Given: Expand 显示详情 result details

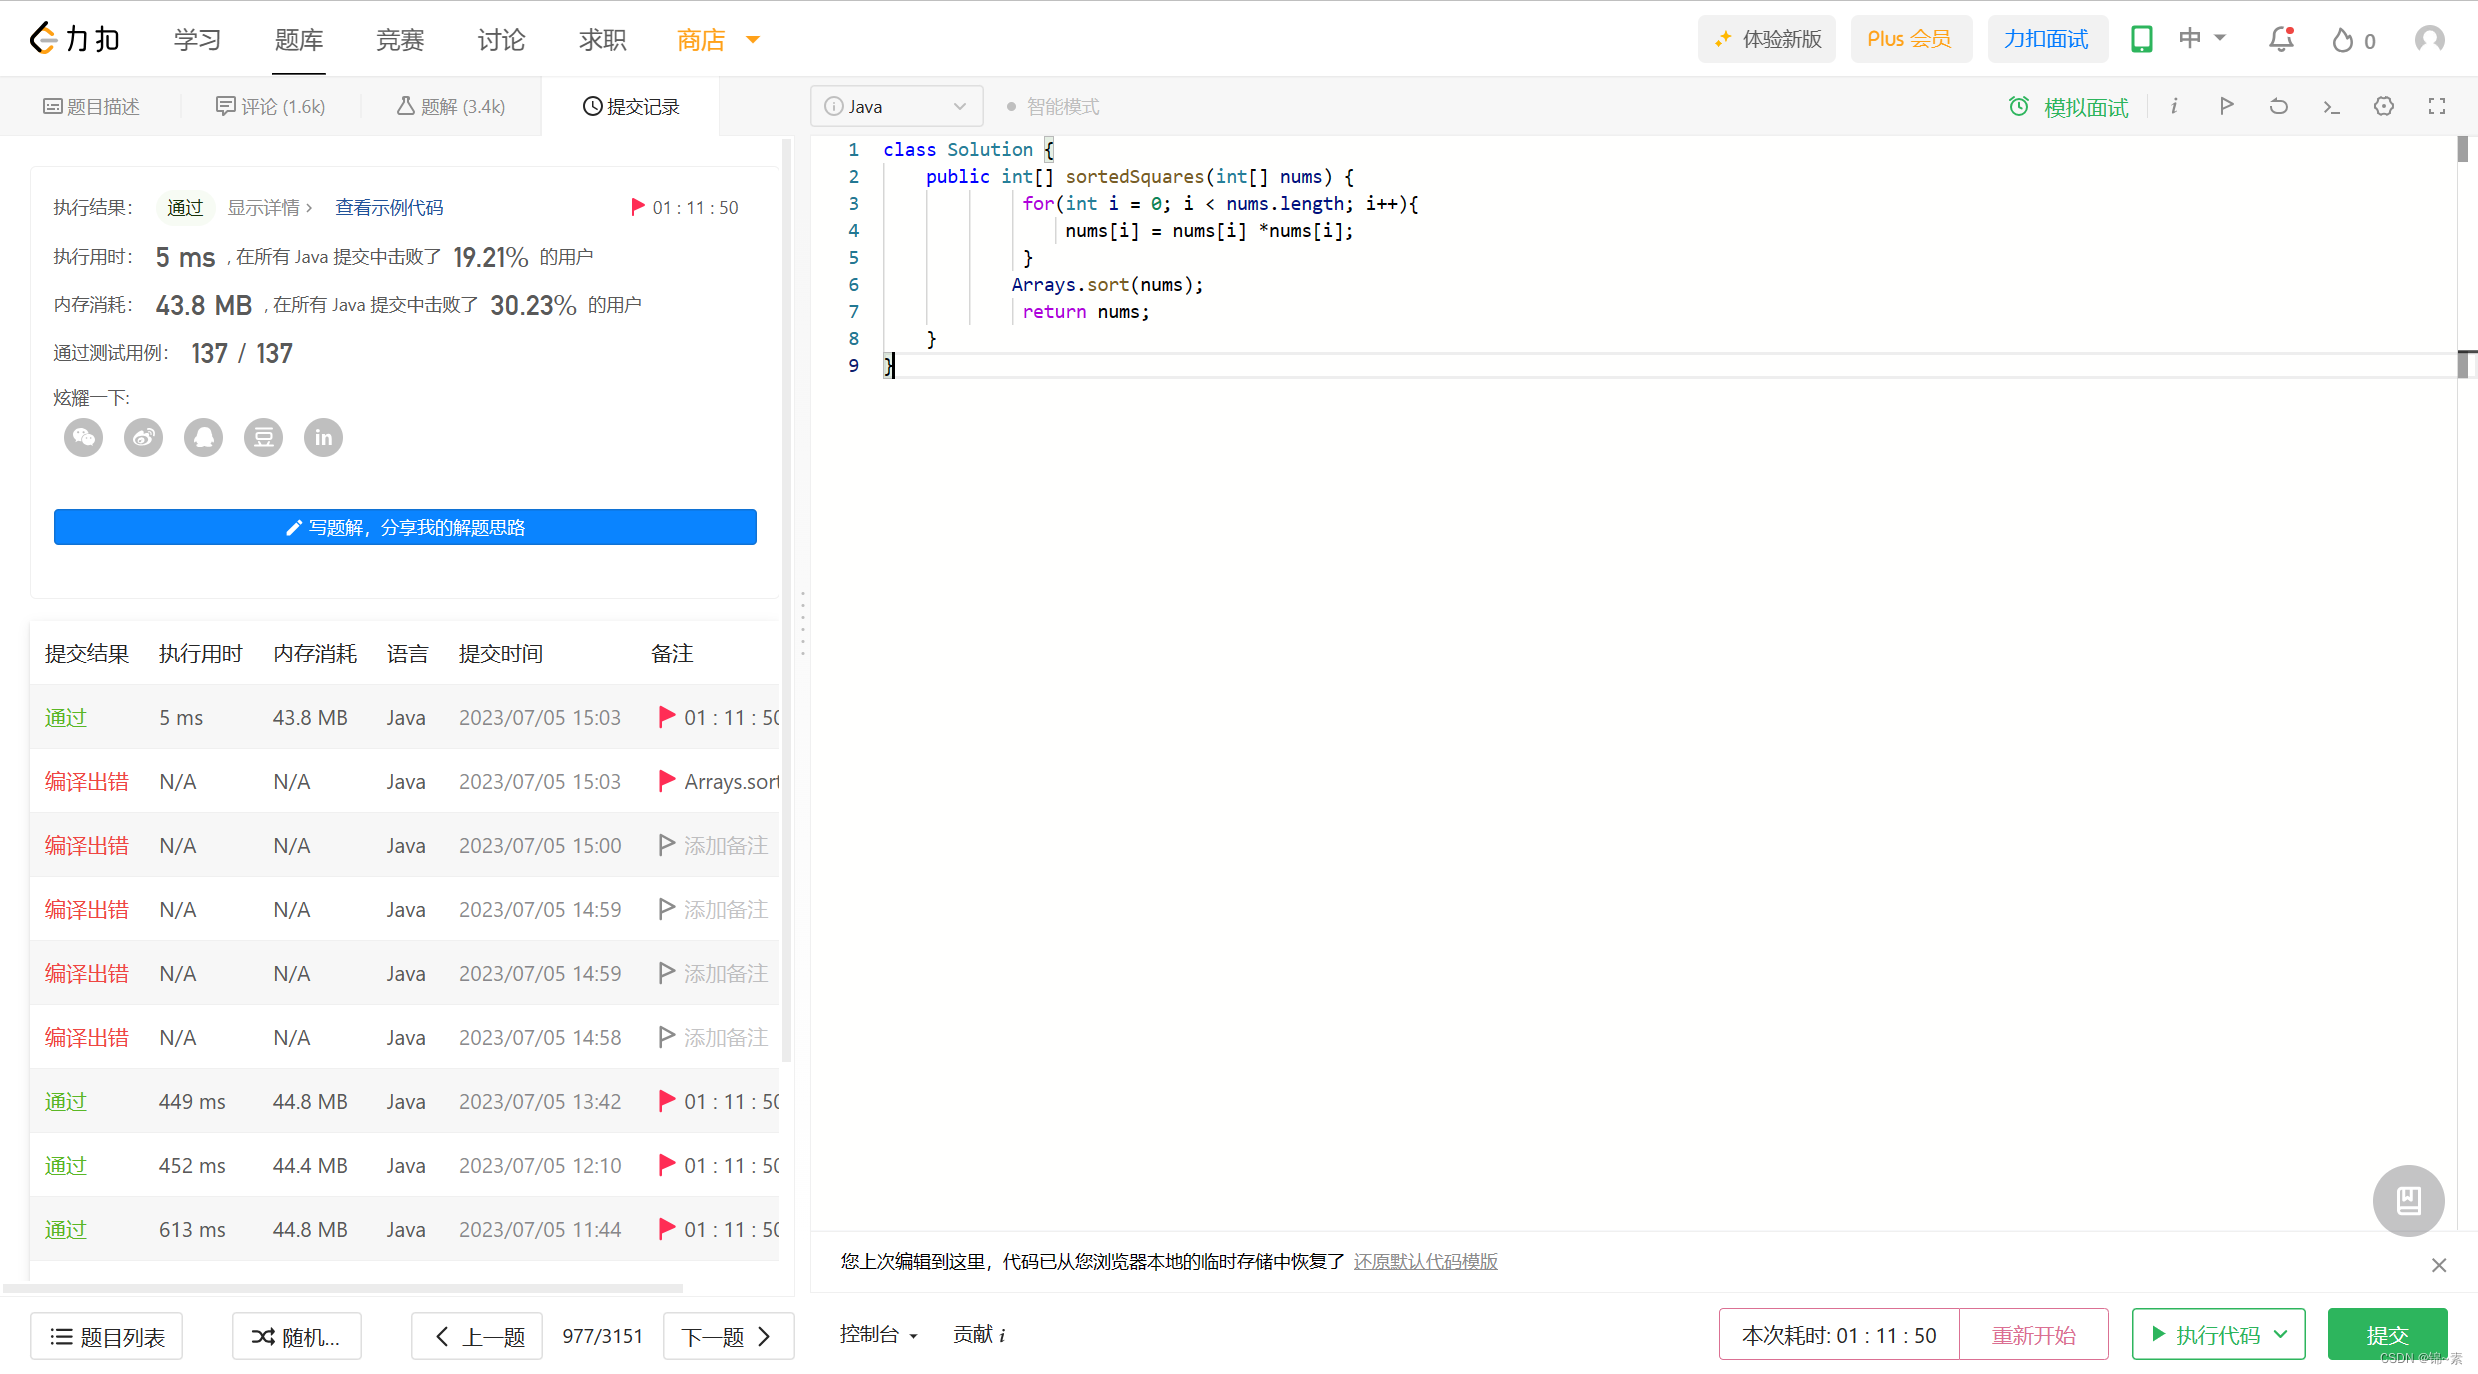Looking at the screenshot, I should (x=270, y=207).
